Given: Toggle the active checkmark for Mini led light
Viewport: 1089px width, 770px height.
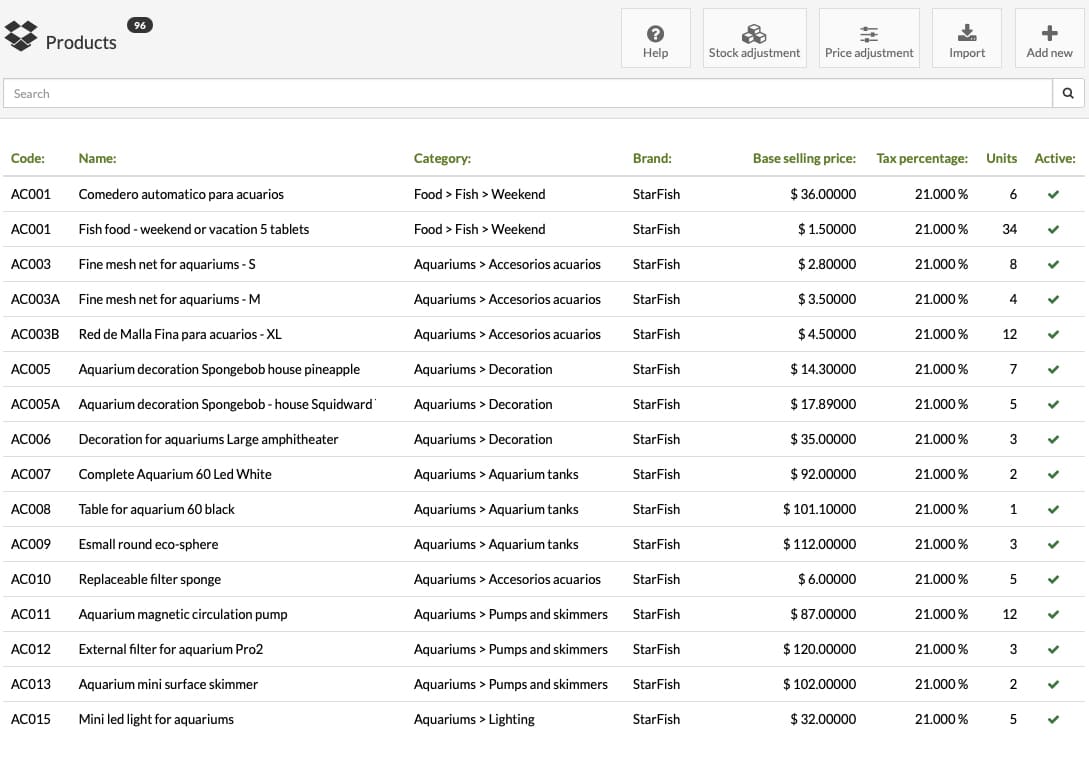Looking at the screenshot, I should (1053, 719).
